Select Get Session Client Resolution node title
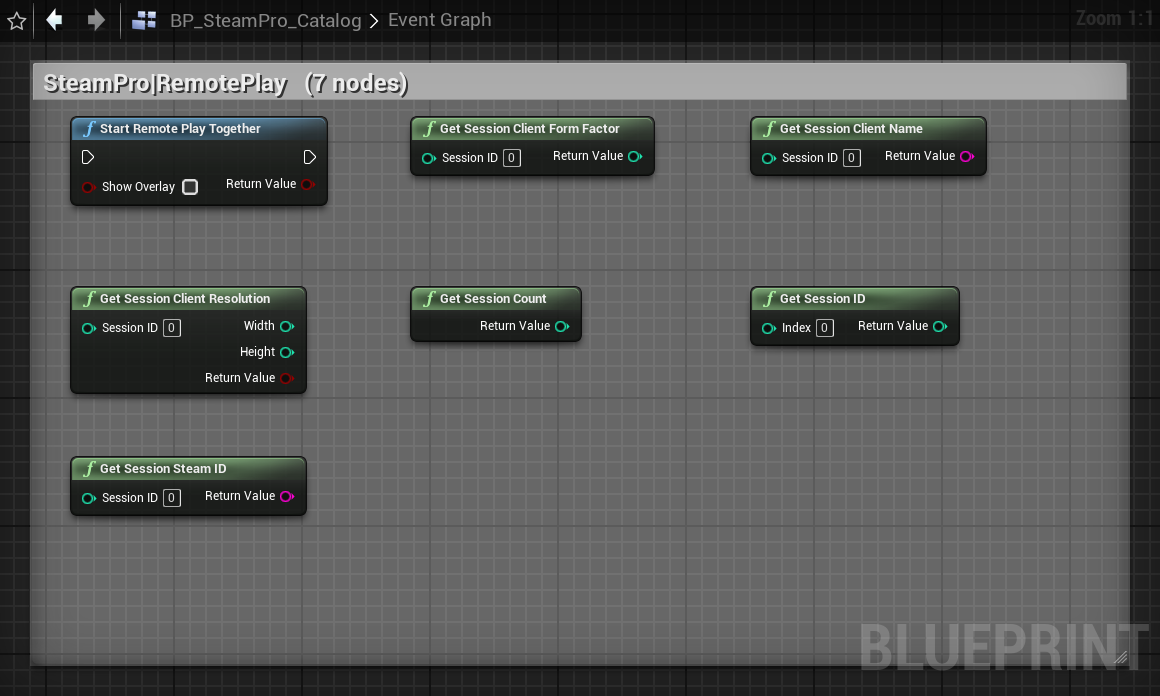This screenshot has height=696, width=1160. click(x=185, y=299)
